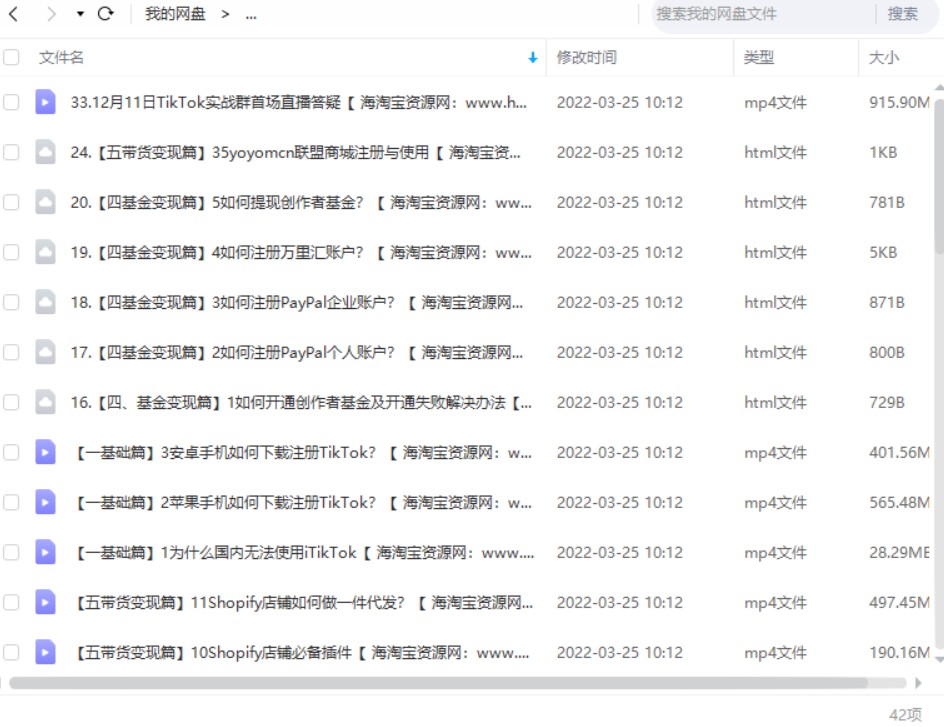Select file name 10Shopify店铺必备插件

(x=301, y=652)
